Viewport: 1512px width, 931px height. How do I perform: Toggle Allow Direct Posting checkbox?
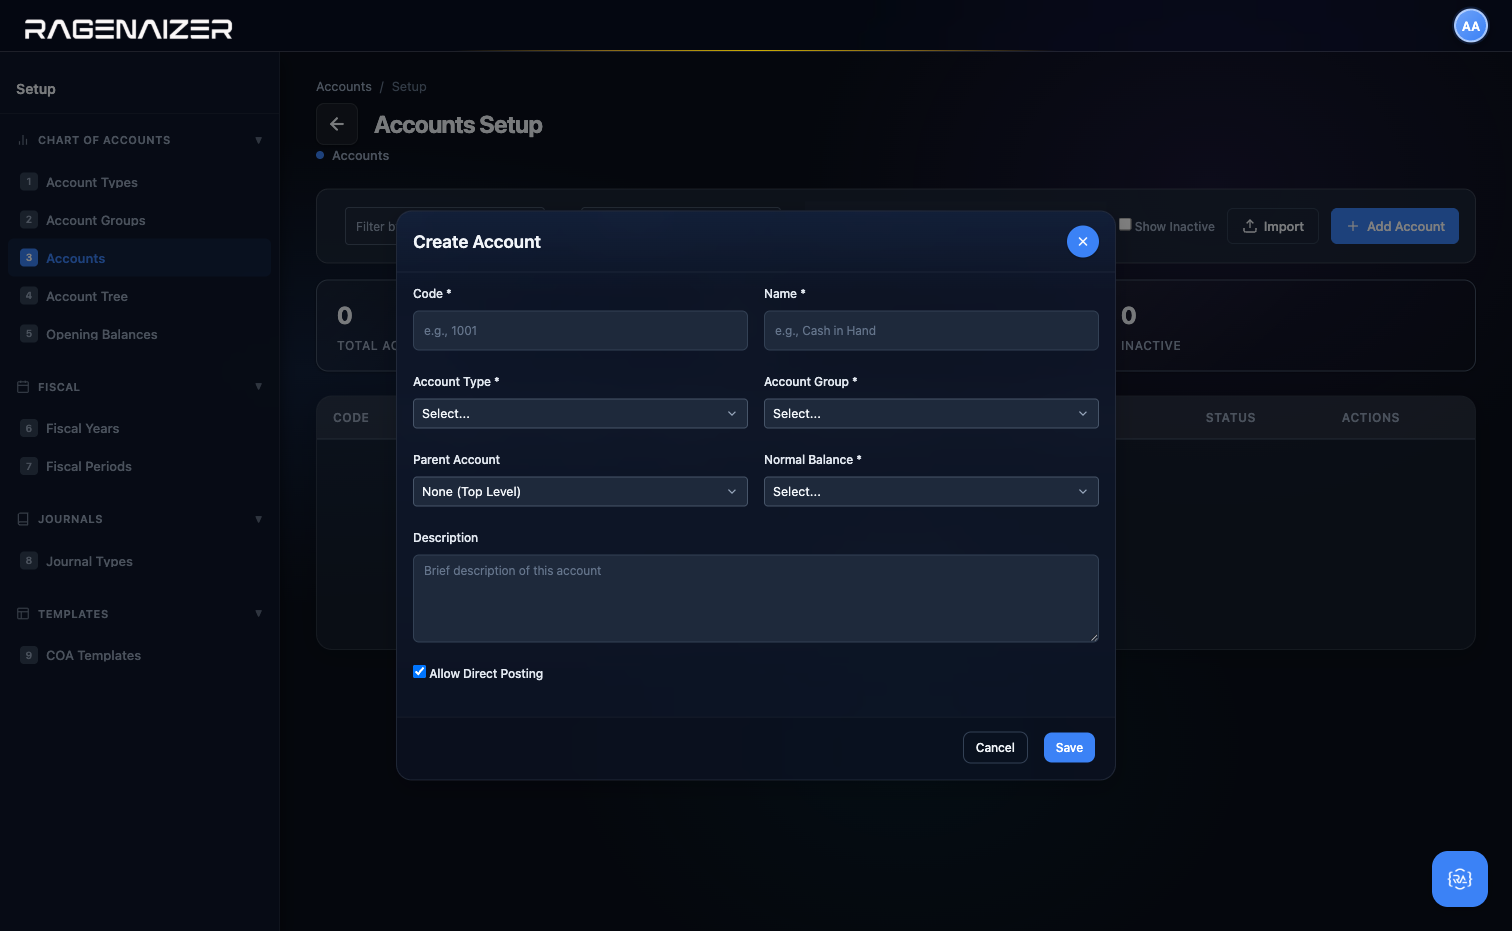coord(420,672)
